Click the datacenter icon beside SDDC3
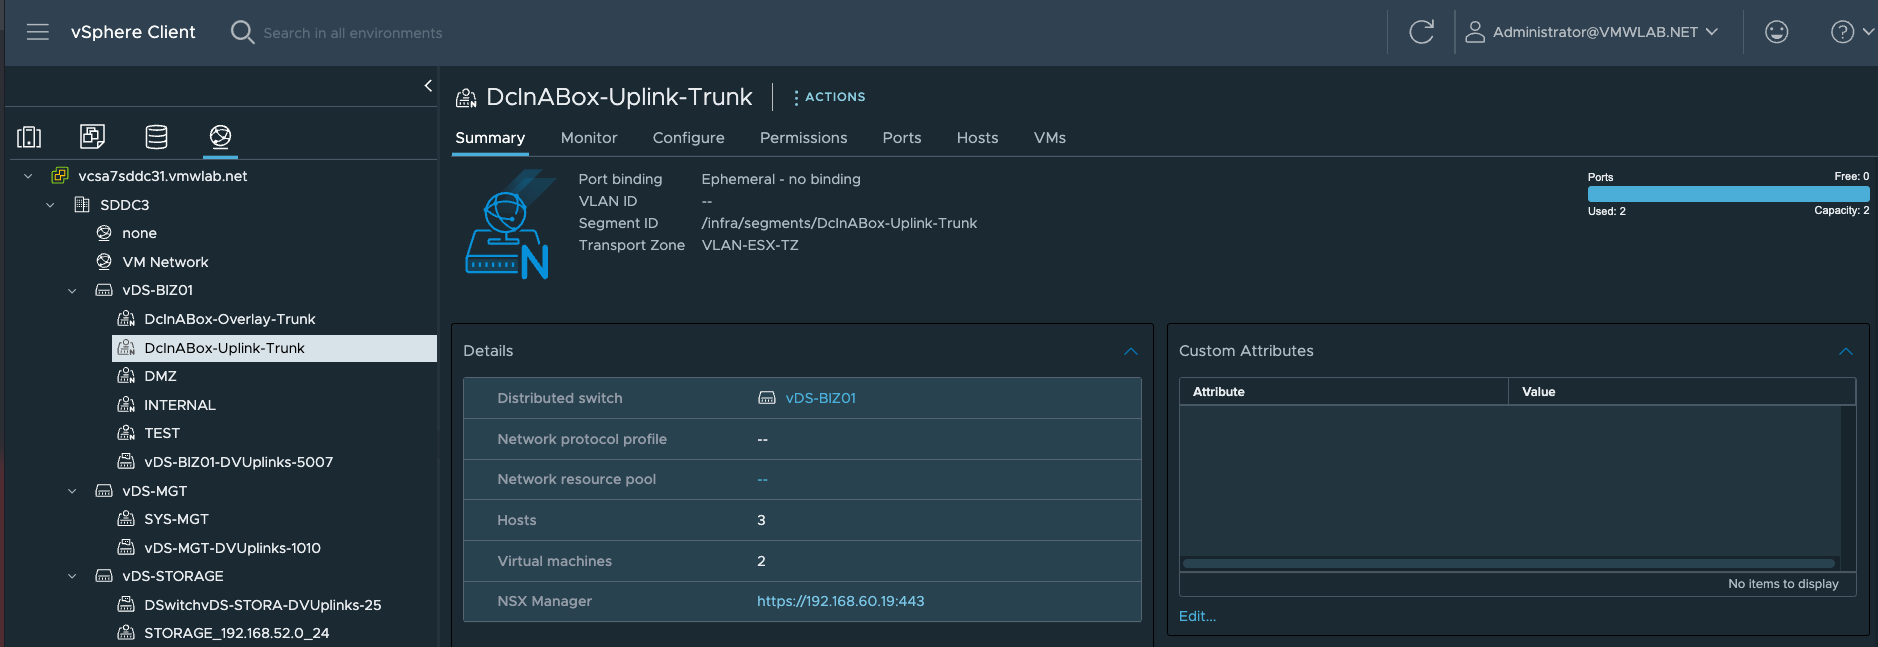Viewport: 1878px width, 647px height. tap(82, 205)
